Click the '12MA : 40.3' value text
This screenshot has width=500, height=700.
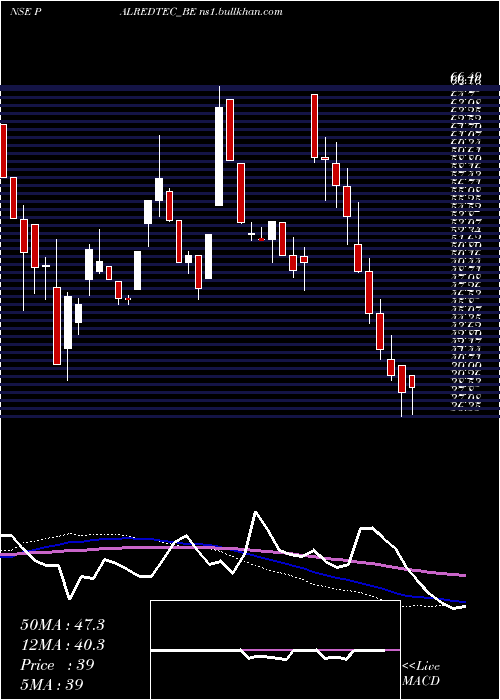point(62,645)
